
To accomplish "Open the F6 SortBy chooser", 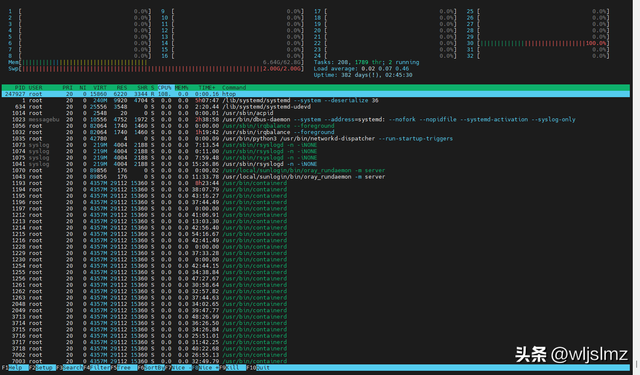I will (151, 368).
